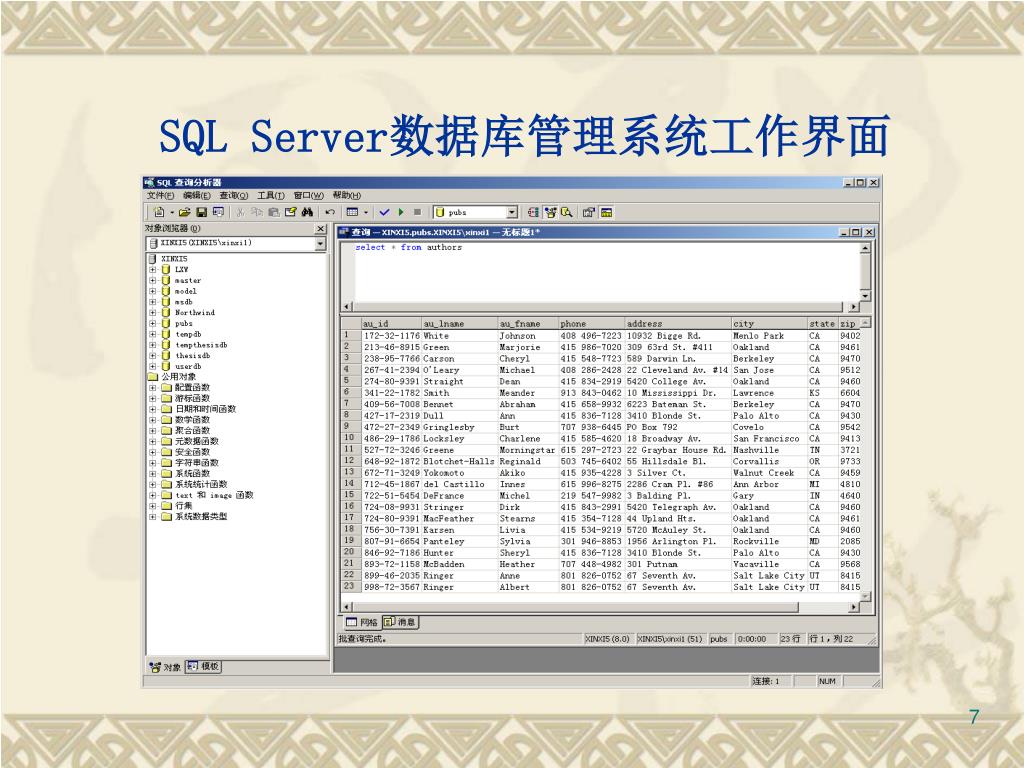Click the au_lname column header
This screenshot has height=768, width=1024.
(x=460, y=323)
